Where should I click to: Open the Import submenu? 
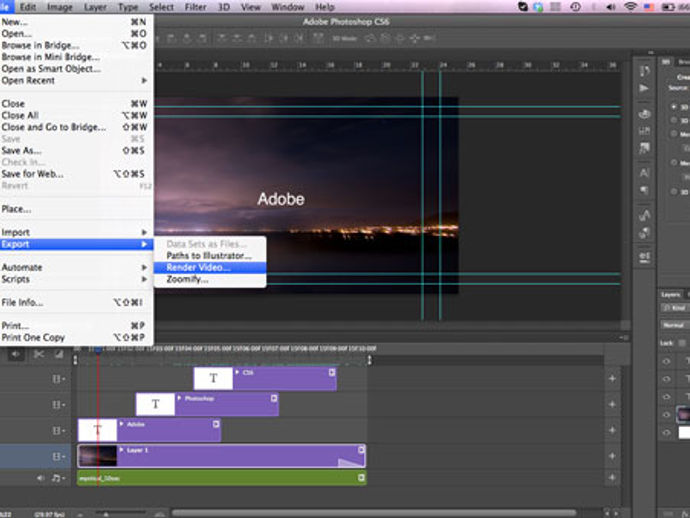pos(77,232)
